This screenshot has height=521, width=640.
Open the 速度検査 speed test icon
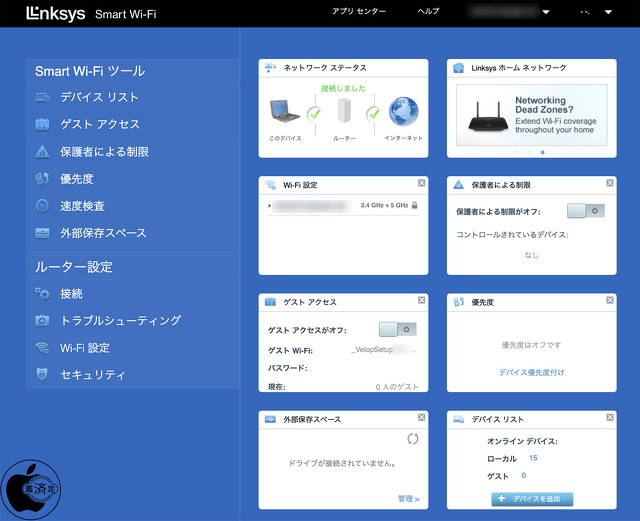click(x=42, y=206)
